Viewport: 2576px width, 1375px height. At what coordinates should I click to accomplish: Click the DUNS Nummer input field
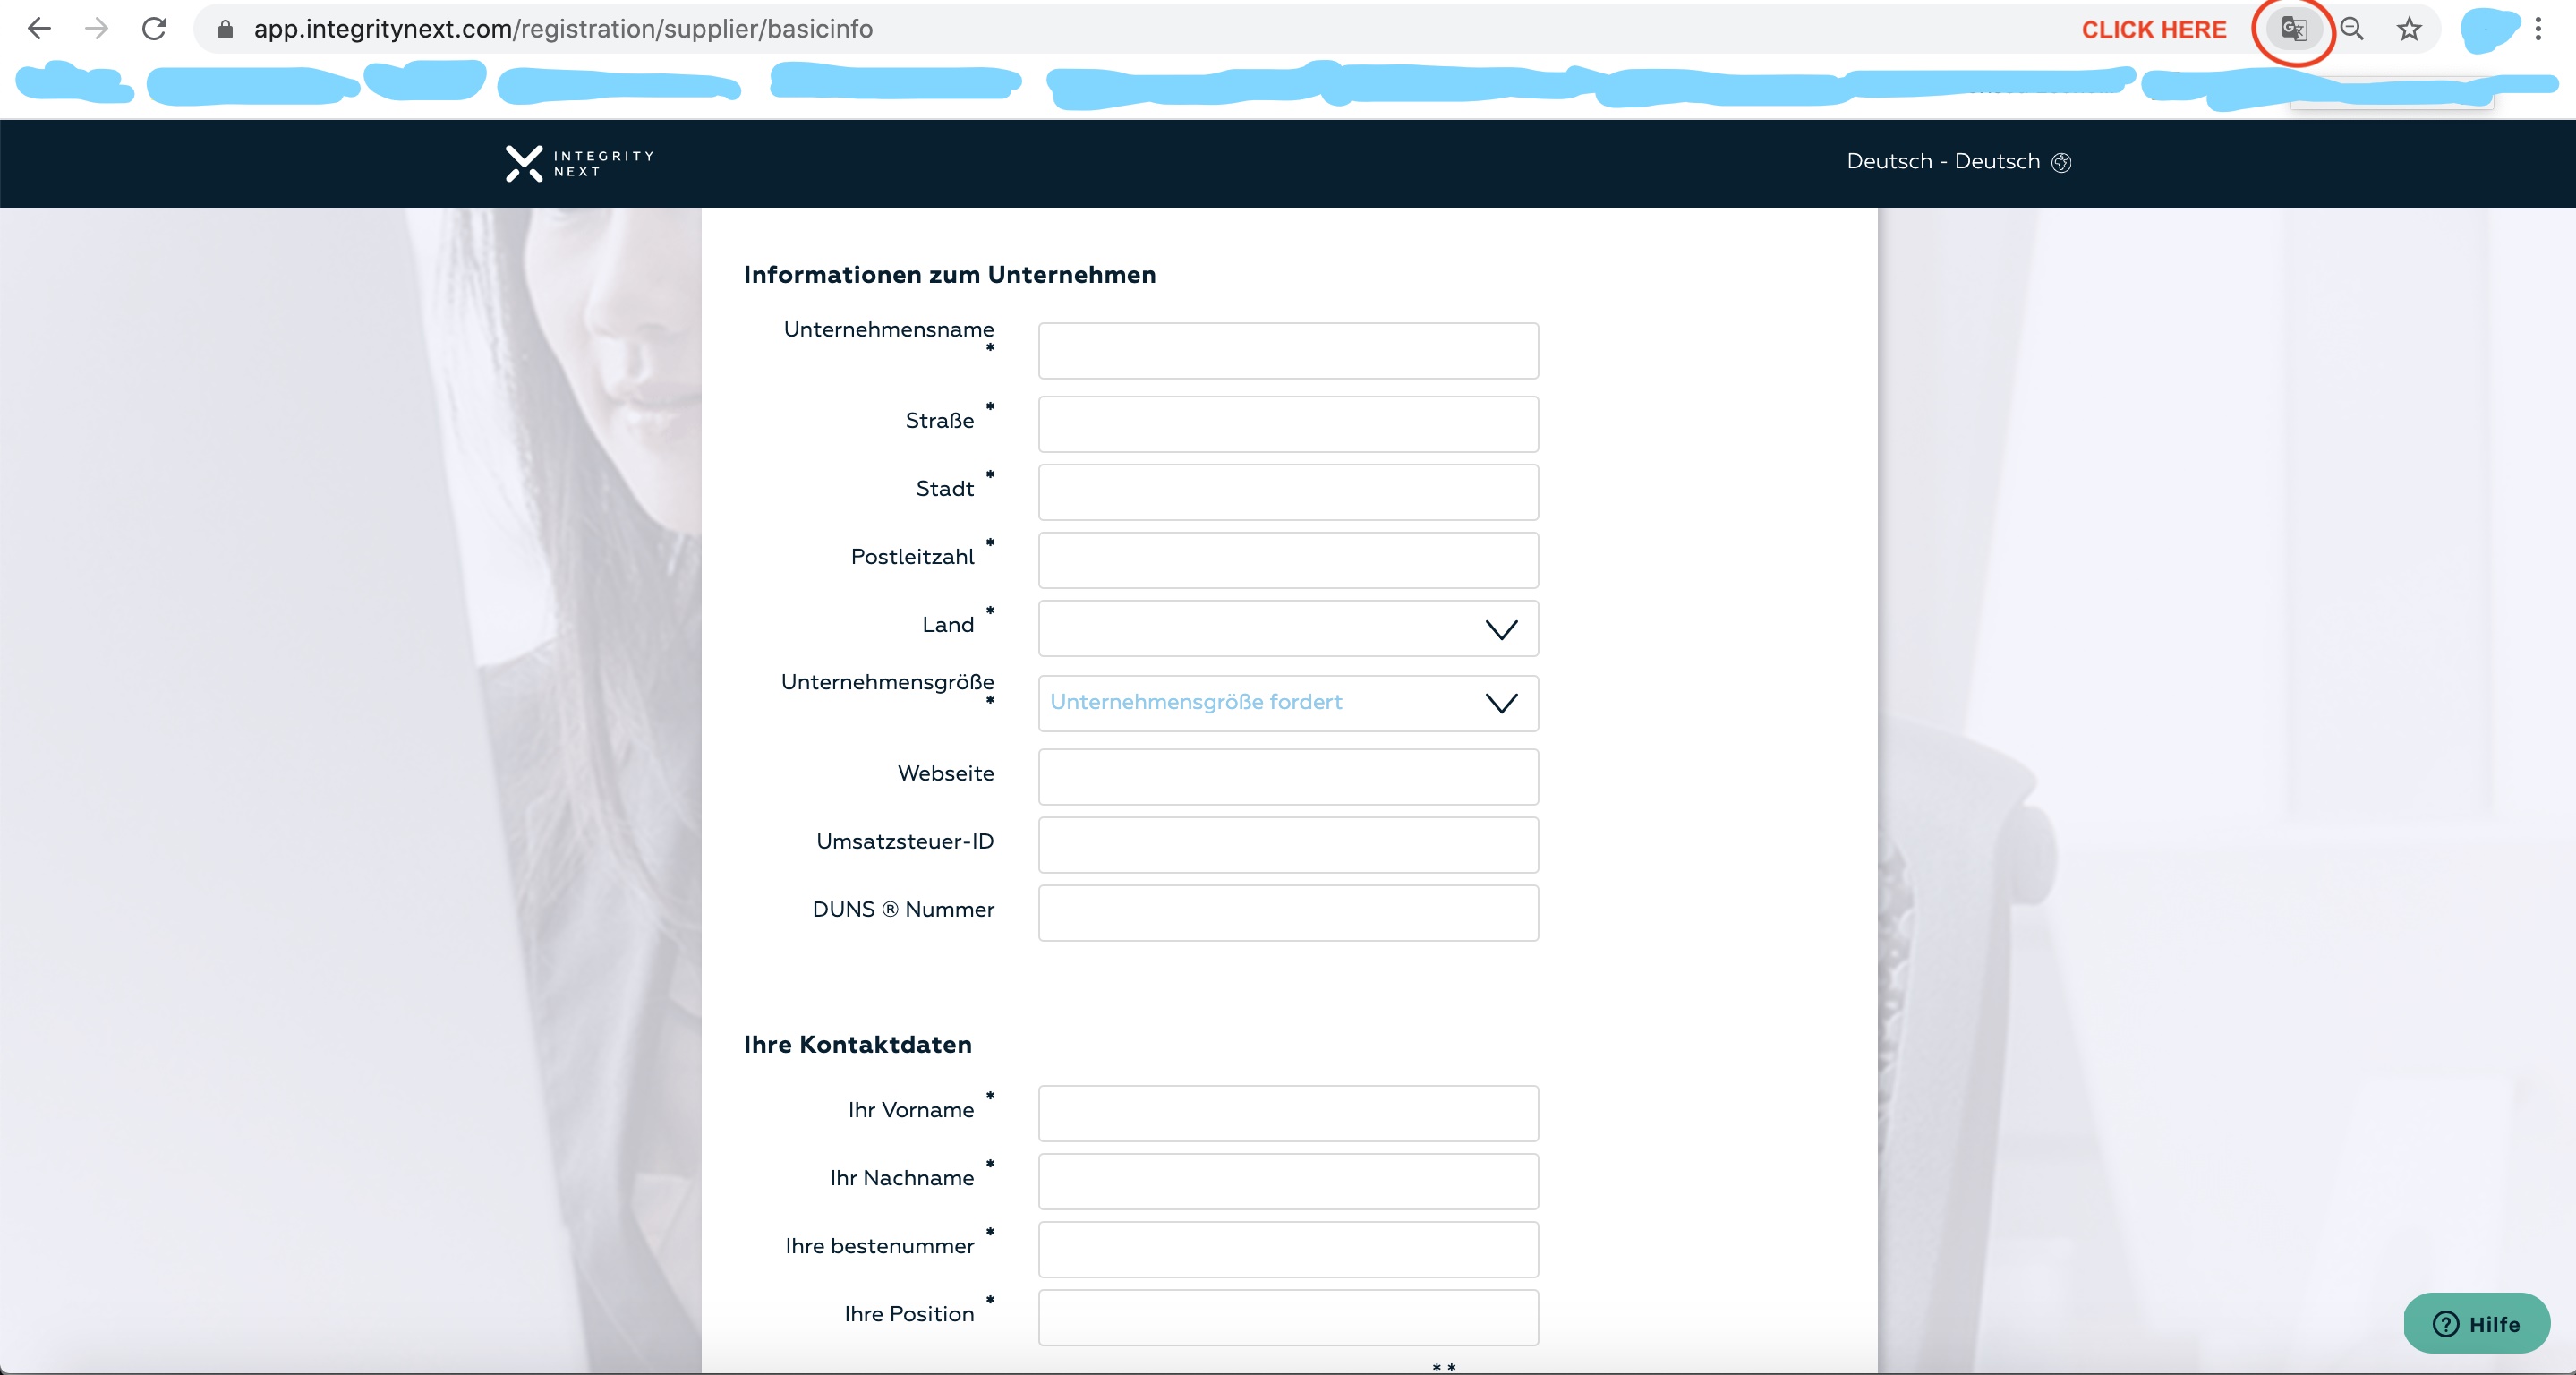coord(1288,913)
